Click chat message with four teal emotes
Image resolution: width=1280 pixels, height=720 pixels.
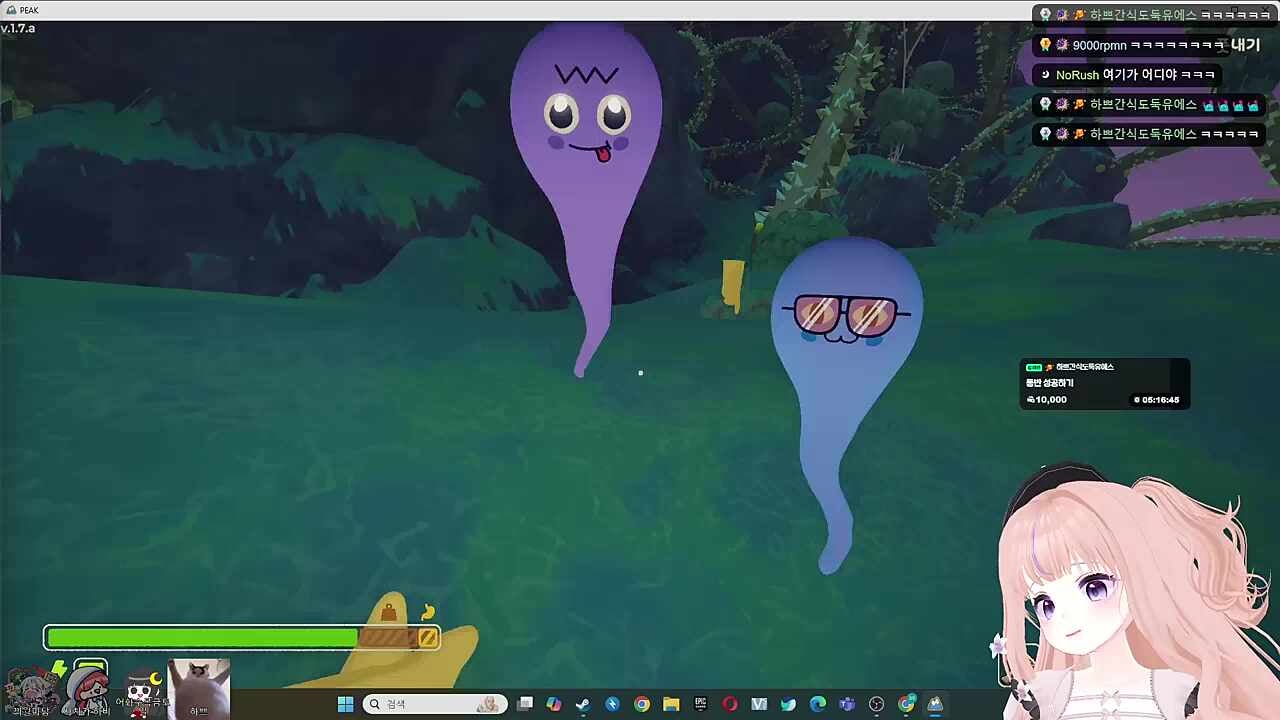tap(1149, 104)
